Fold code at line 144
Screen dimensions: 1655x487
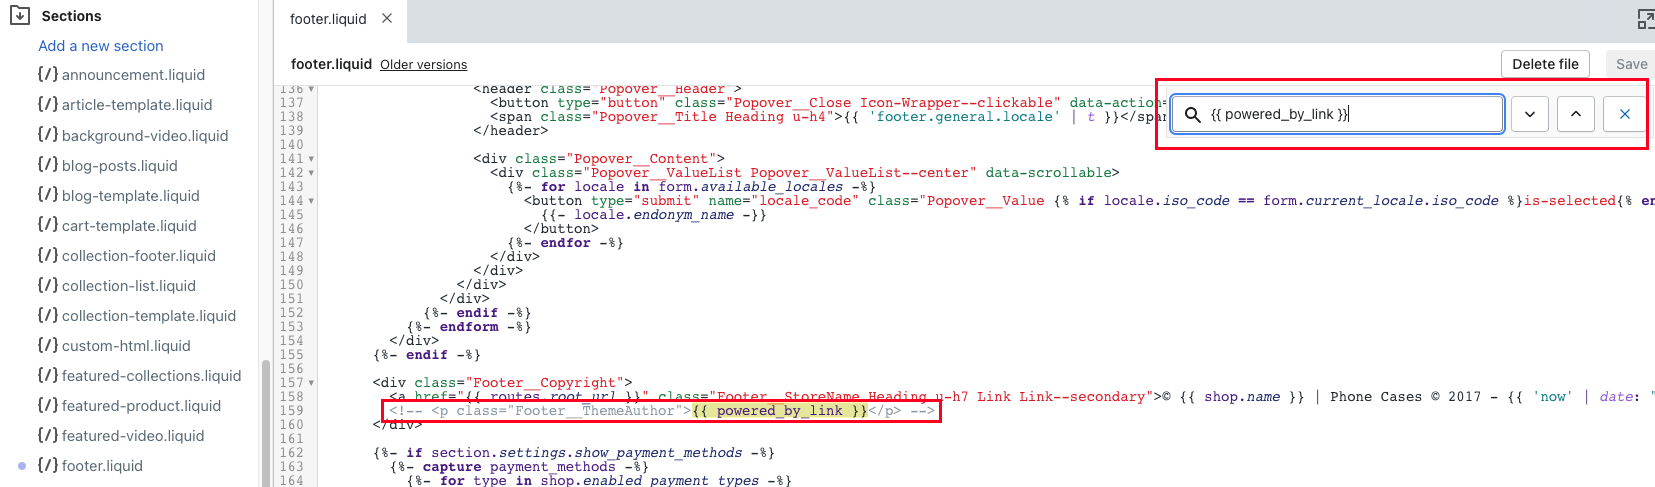click(311, 201)
